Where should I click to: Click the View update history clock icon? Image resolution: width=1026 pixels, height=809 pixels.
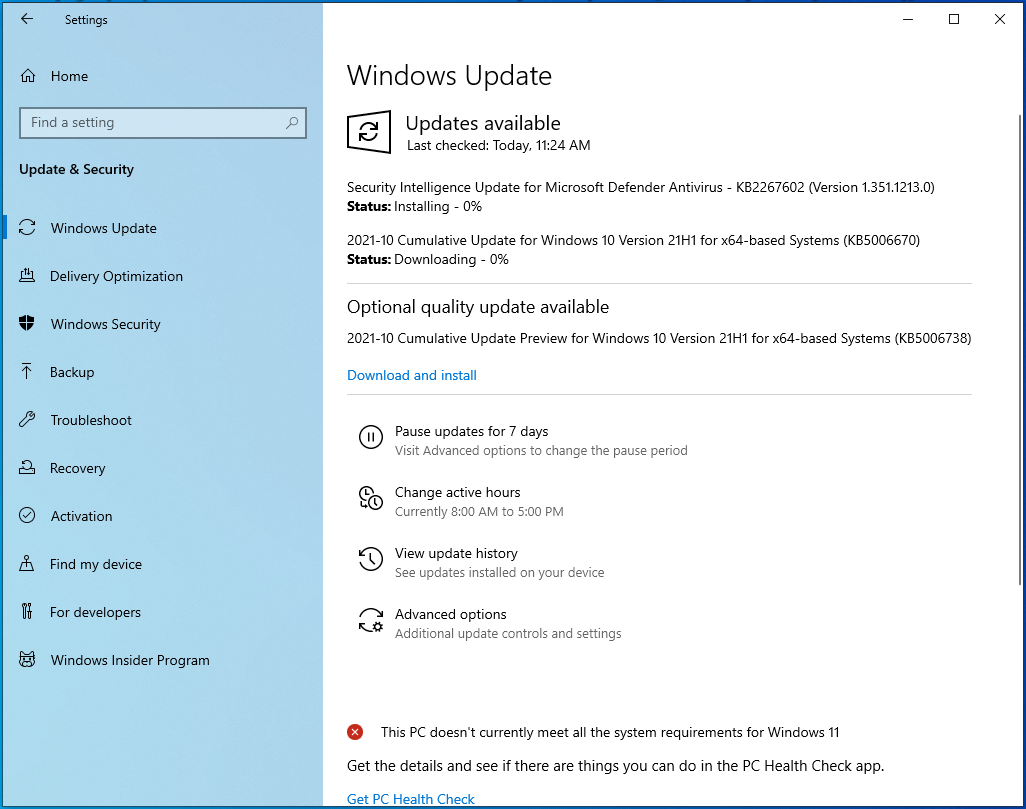[371, 559]
